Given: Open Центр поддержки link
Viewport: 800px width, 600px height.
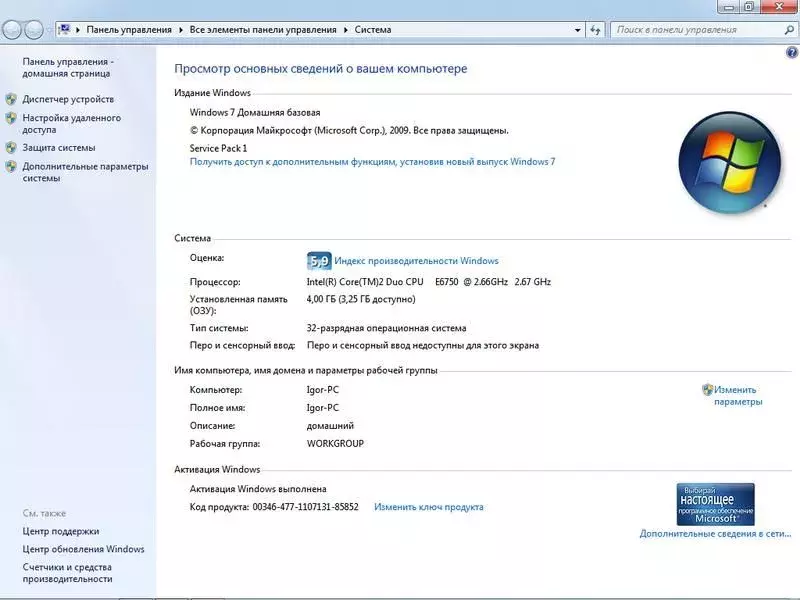Looking at the screenshot, I should (61, 531).
